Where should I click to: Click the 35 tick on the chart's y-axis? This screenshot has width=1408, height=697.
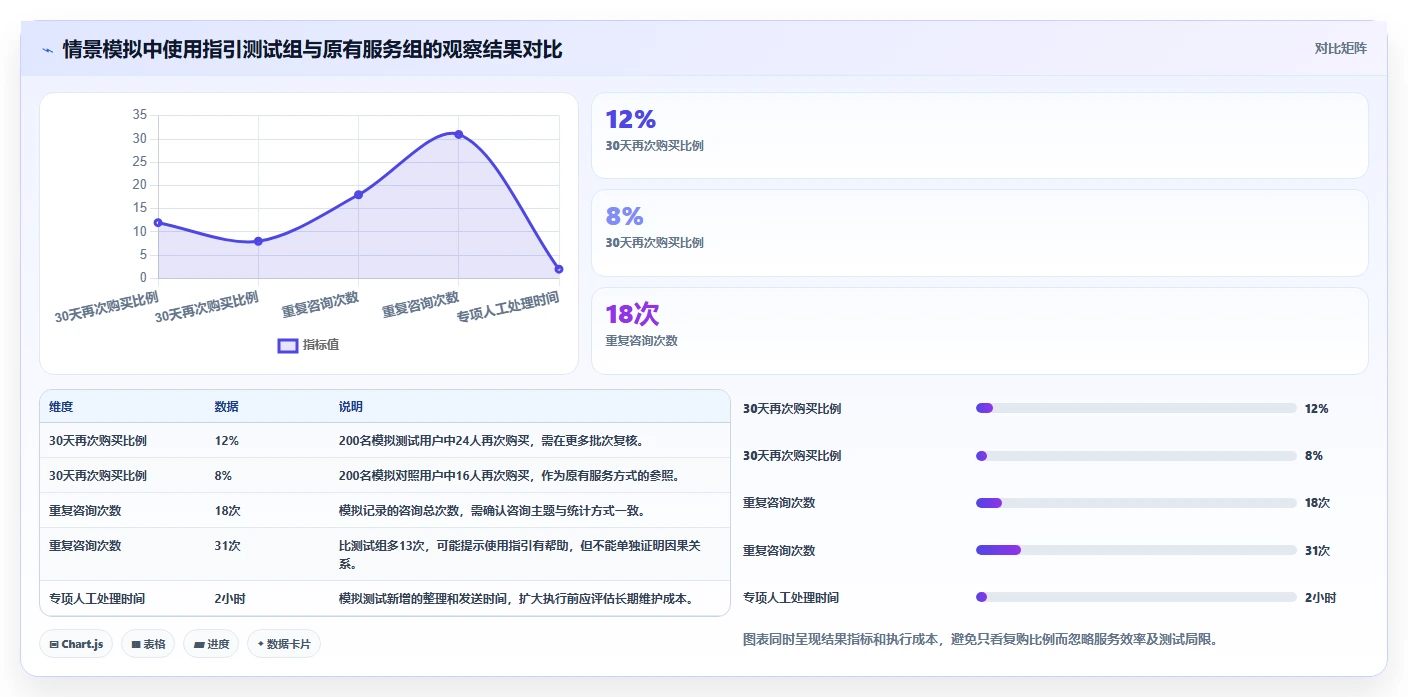(140, 115)
